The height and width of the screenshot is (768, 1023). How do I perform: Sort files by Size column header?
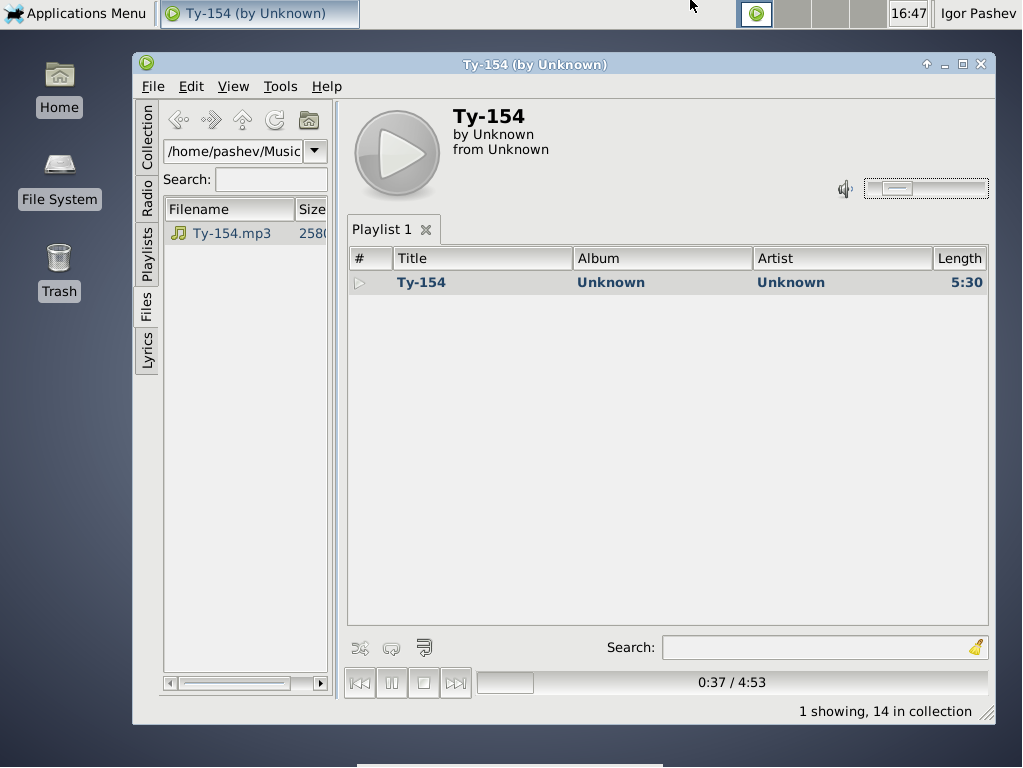click(311, 209)
